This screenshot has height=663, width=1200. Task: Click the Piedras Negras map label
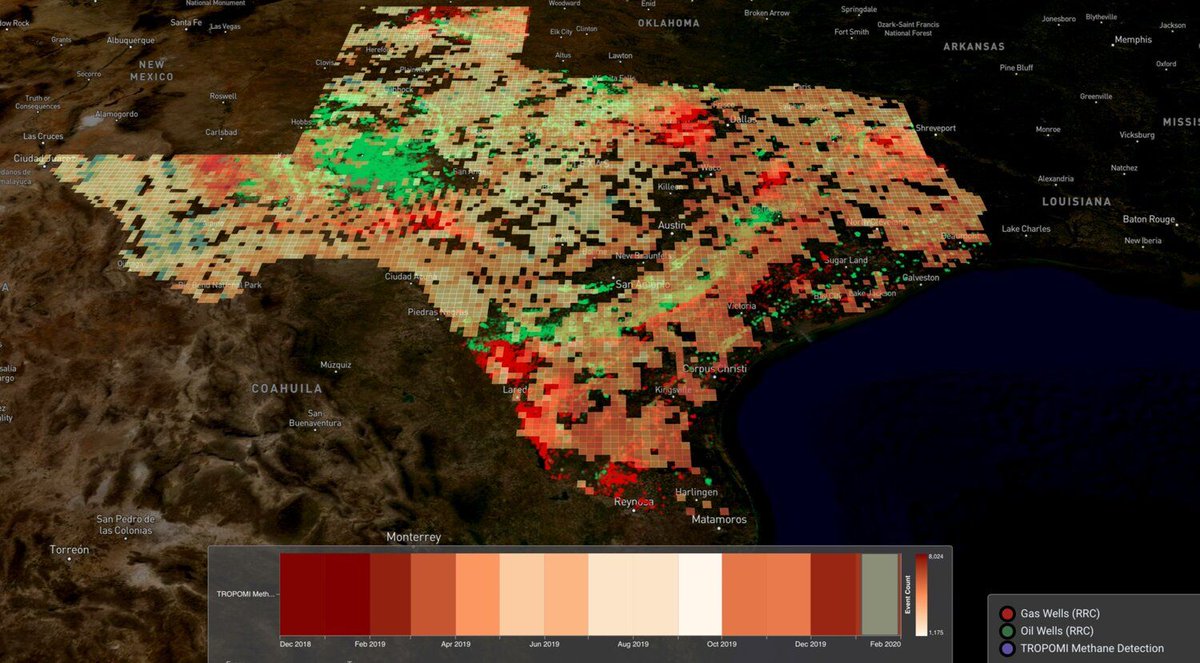point(437,312)
